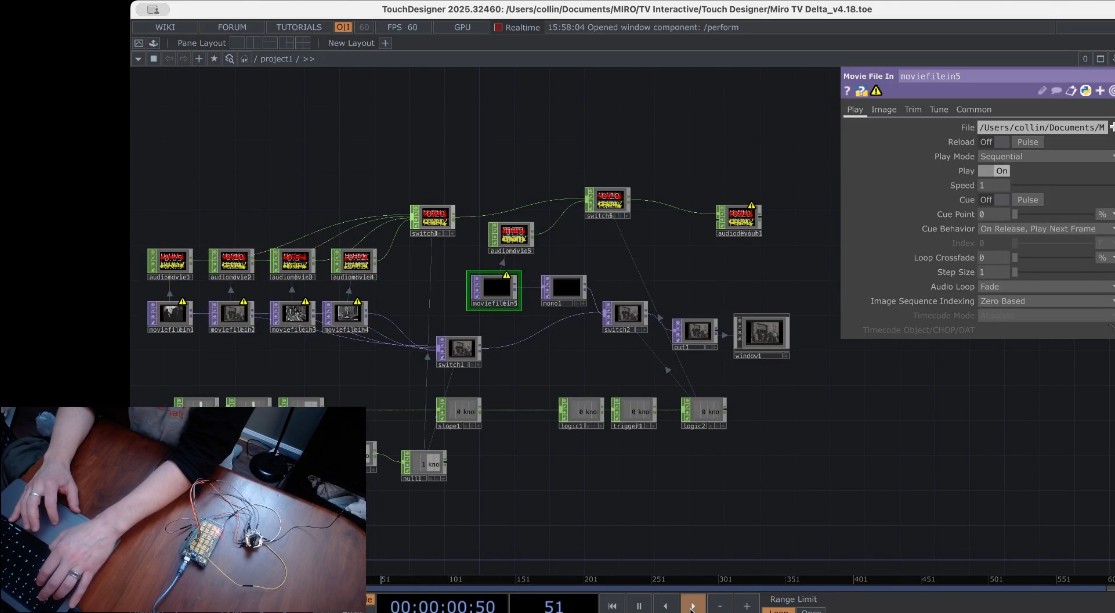Edit the moviefilein5 name field

pyautogui.click(x=1005, y=76)
